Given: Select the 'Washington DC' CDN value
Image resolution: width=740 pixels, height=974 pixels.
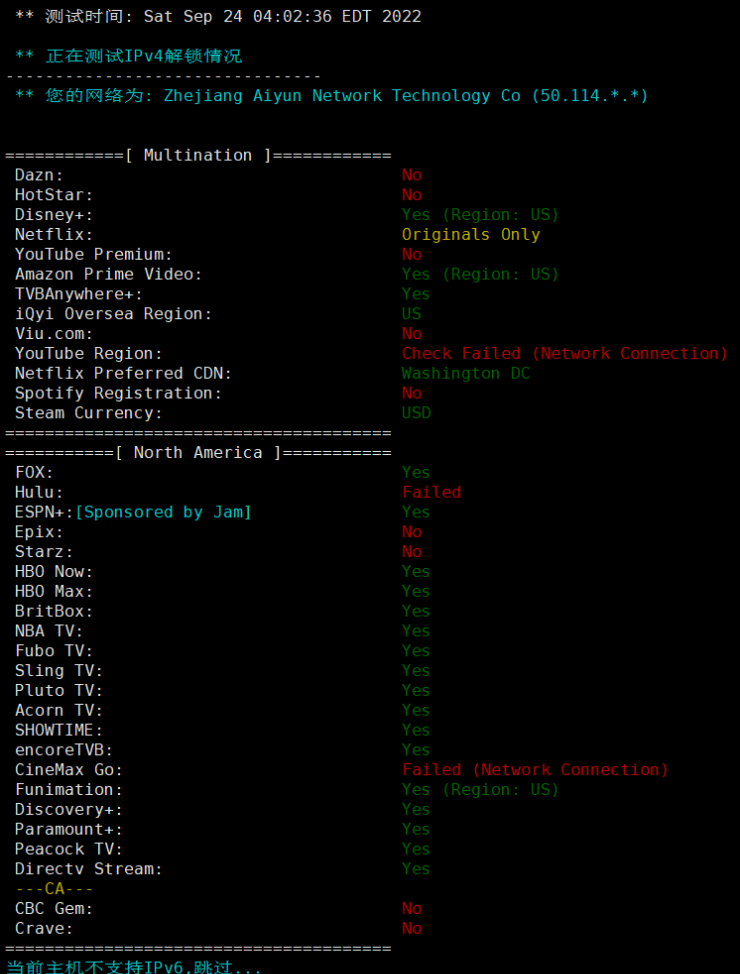Looking at the screenshot, I should (466, 373).
